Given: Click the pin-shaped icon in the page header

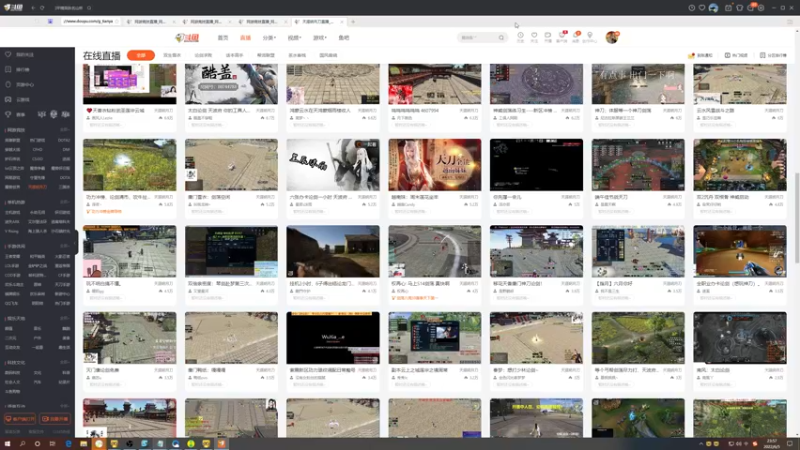Looking at the screenshot, I should pyautogui.click(x=589, y=35).
